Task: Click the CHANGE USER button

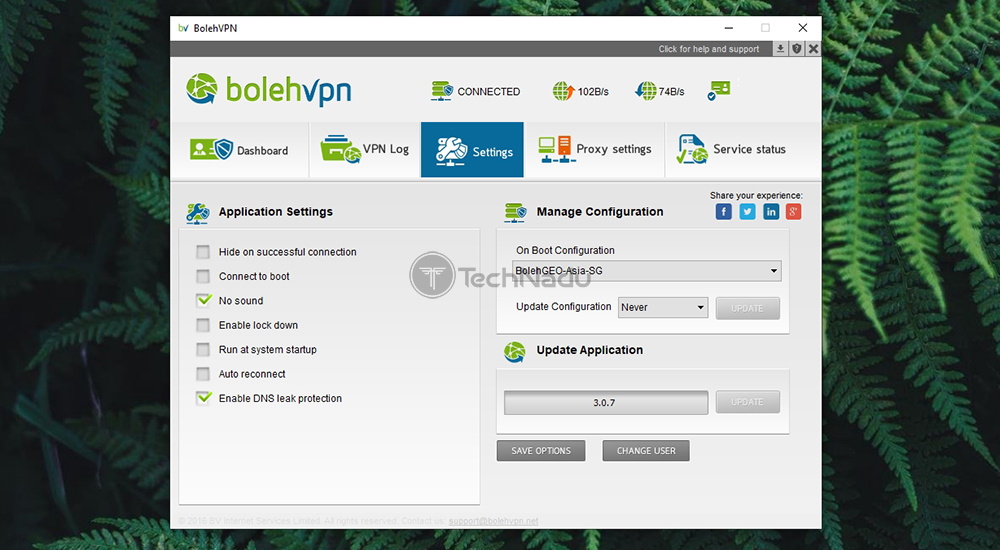Action: (646, 450)
